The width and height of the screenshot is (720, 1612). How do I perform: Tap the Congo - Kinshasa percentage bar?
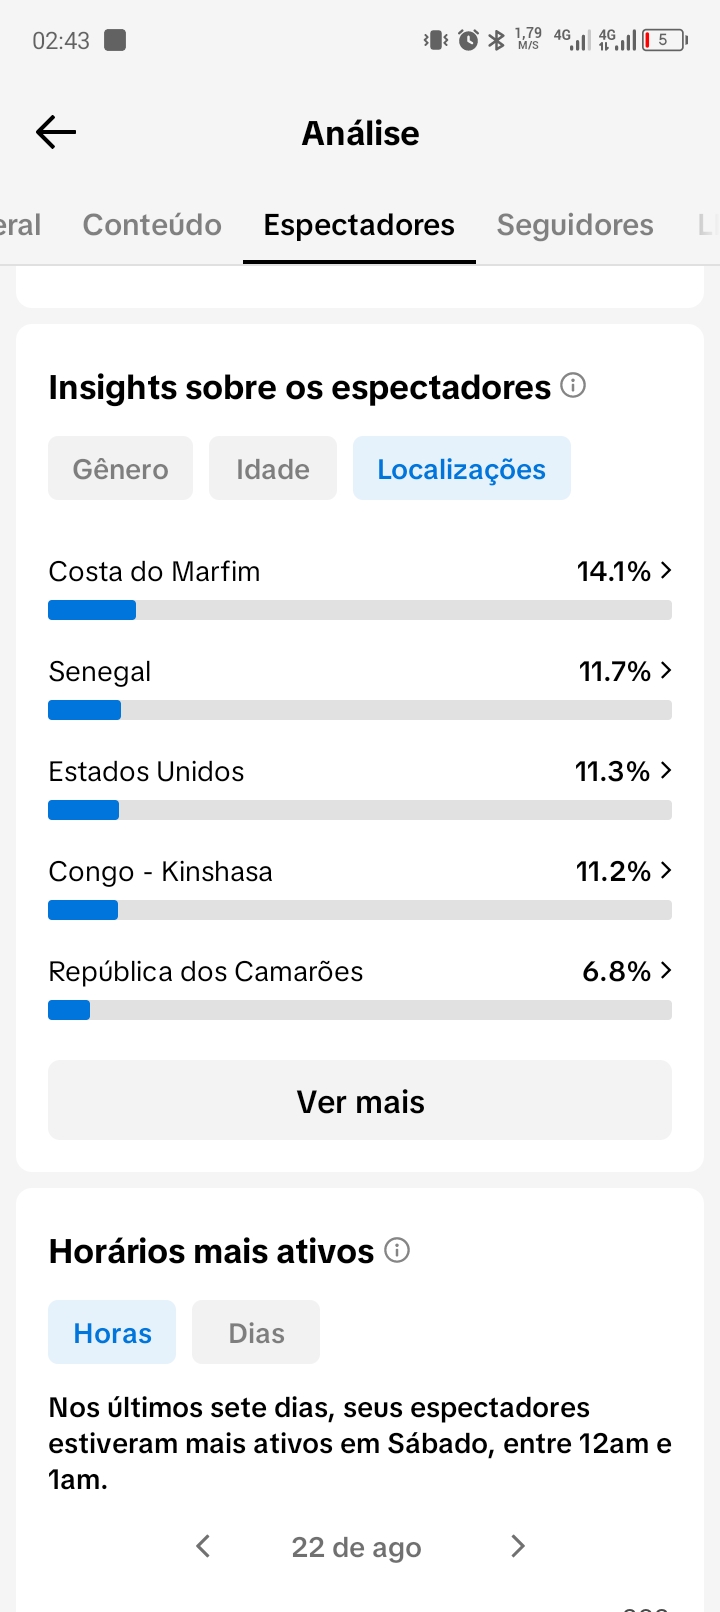tap(360, 910)
